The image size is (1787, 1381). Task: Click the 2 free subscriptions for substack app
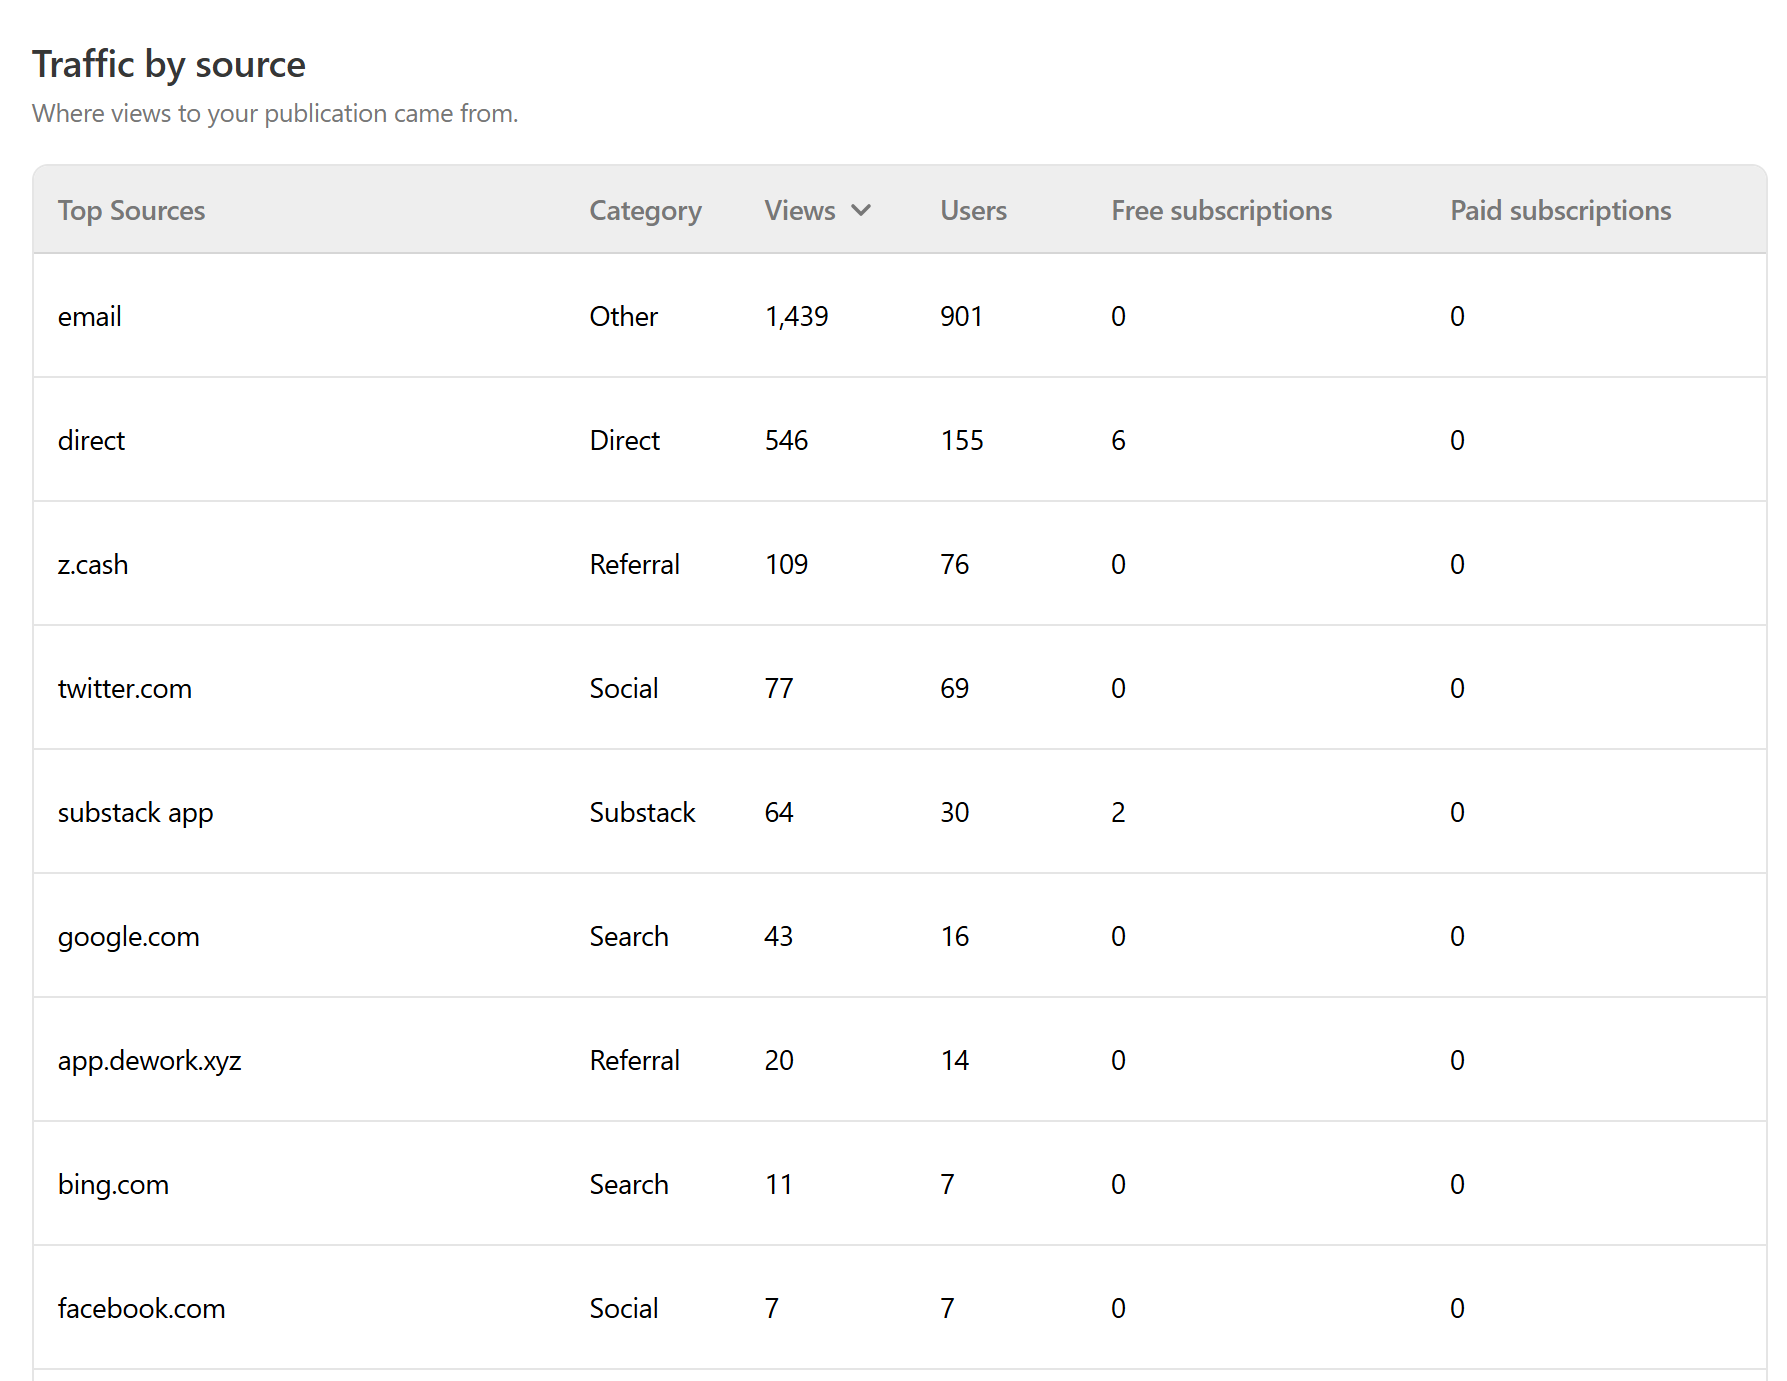1118,812
